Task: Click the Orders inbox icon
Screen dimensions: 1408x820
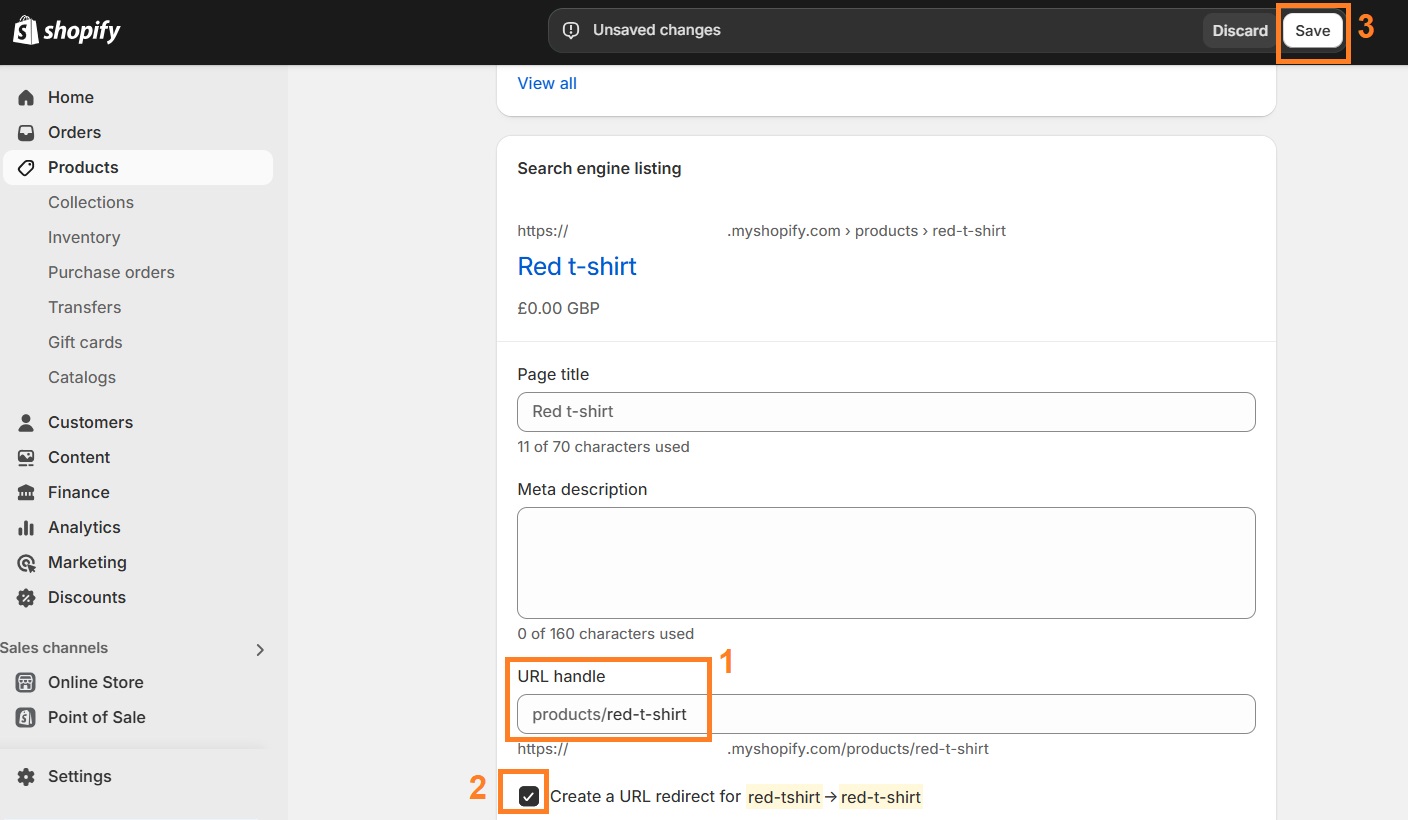Action: pyautogui.click(x=27, y=132)
